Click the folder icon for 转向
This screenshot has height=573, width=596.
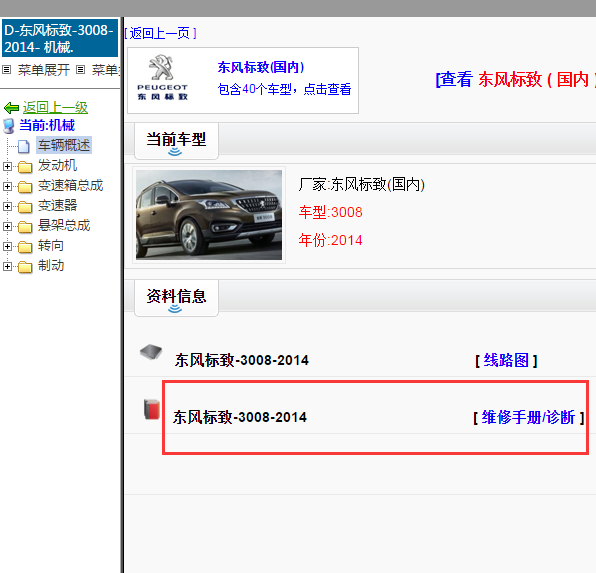click(x=25, y=247)
